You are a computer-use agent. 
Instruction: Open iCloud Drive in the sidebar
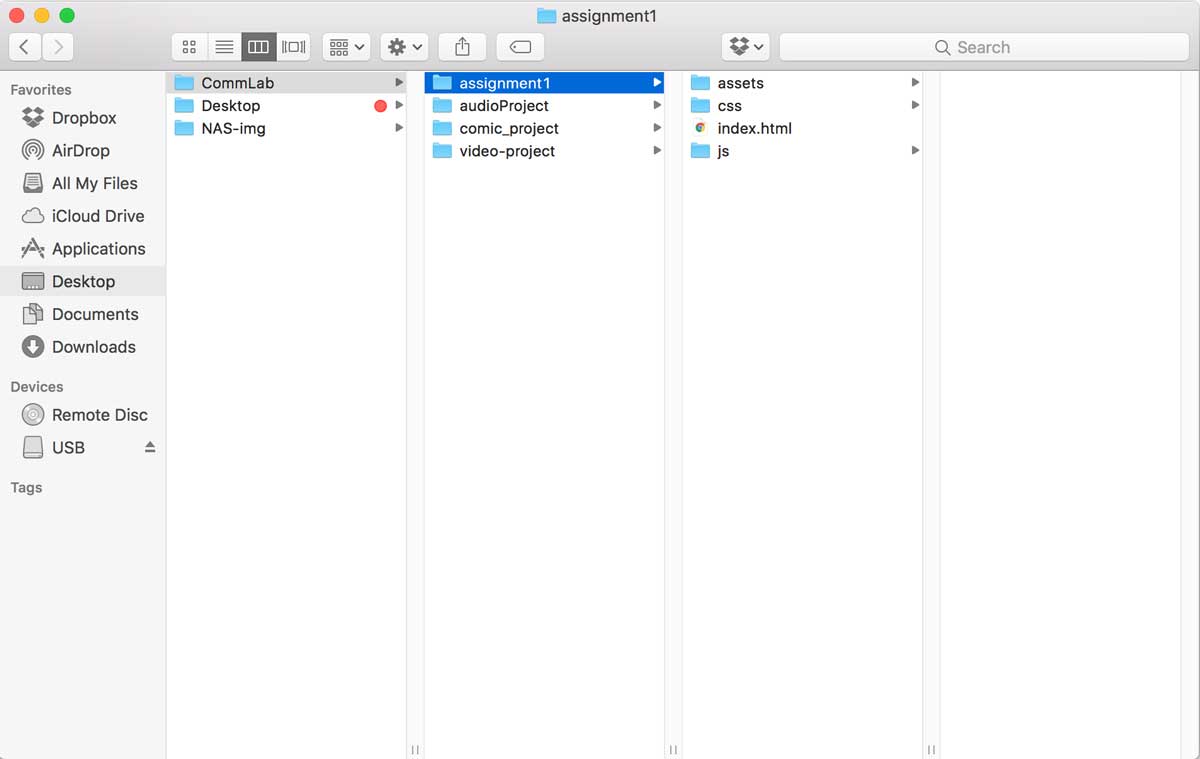83,216
